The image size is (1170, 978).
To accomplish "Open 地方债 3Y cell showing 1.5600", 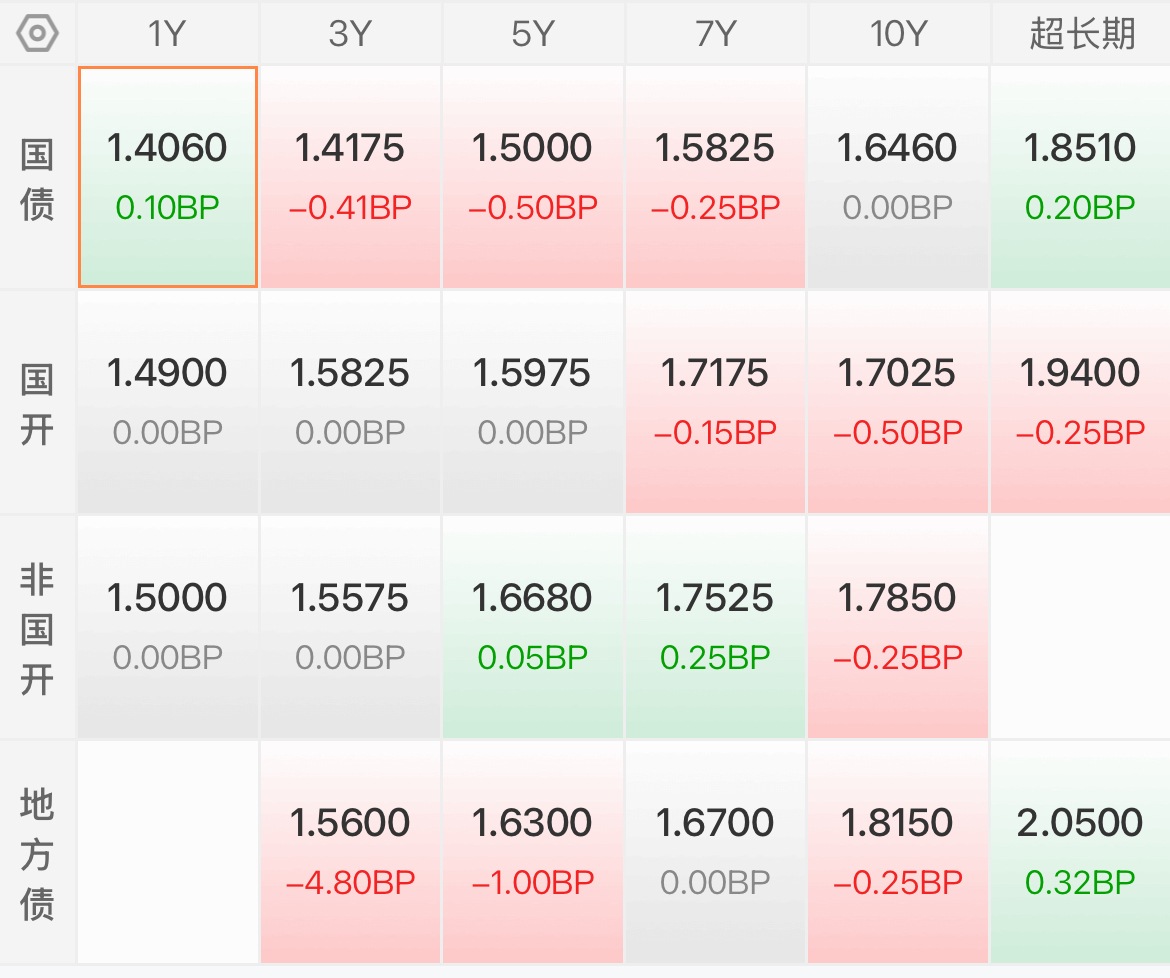I will click(x=350, y=853).
